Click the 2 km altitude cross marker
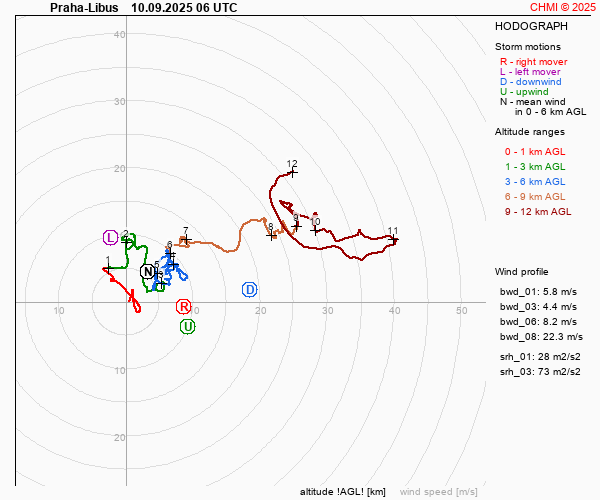The height and width of the screenshot is (500, 600). [126, 241]
